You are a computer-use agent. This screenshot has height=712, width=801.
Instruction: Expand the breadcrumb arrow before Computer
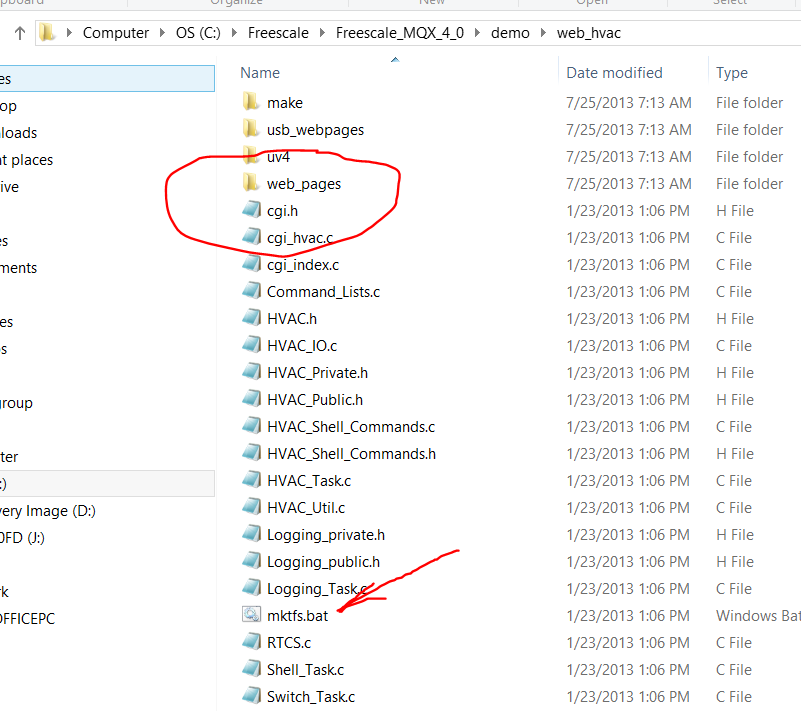point(69,33)
